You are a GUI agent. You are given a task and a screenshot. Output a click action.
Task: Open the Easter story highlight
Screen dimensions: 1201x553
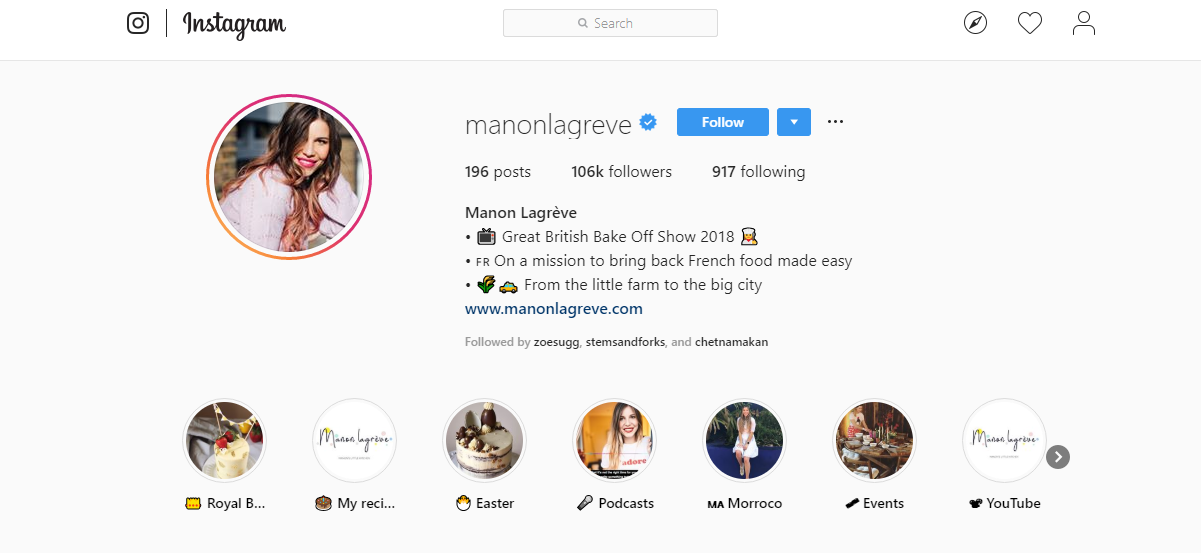click(484, 441)
